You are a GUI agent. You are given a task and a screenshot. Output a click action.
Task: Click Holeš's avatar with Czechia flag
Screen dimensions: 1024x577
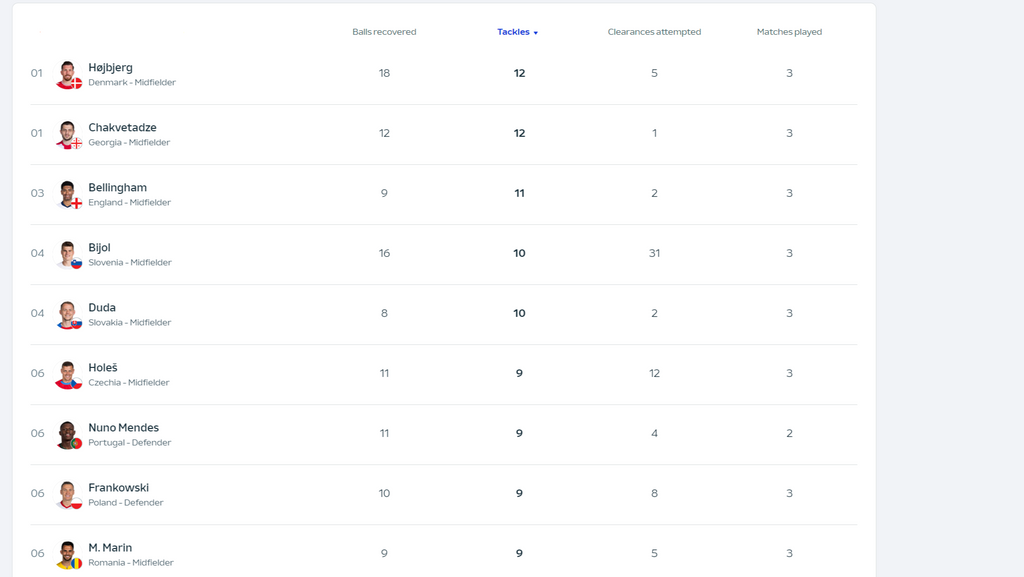point(68,375)
